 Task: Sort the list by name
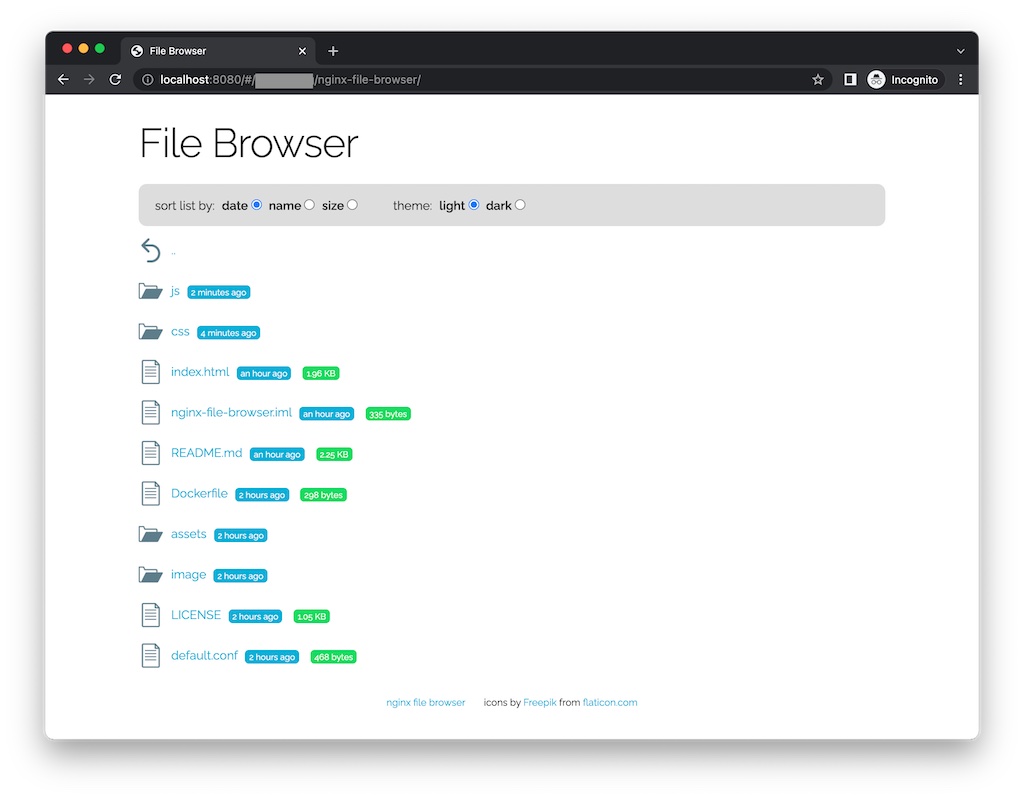pos(310,205)
